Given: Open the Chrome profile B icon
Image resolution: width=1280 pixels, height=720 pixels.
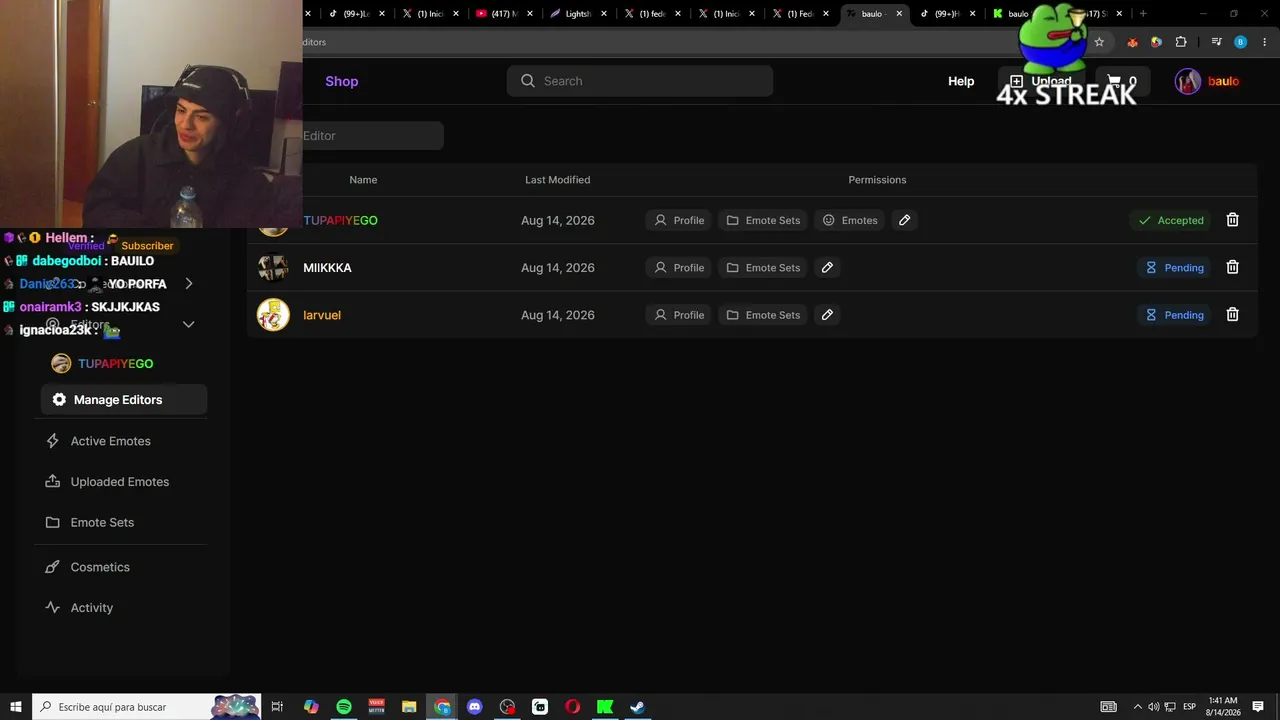Looking at the screenshot, I should point(1240,42).
